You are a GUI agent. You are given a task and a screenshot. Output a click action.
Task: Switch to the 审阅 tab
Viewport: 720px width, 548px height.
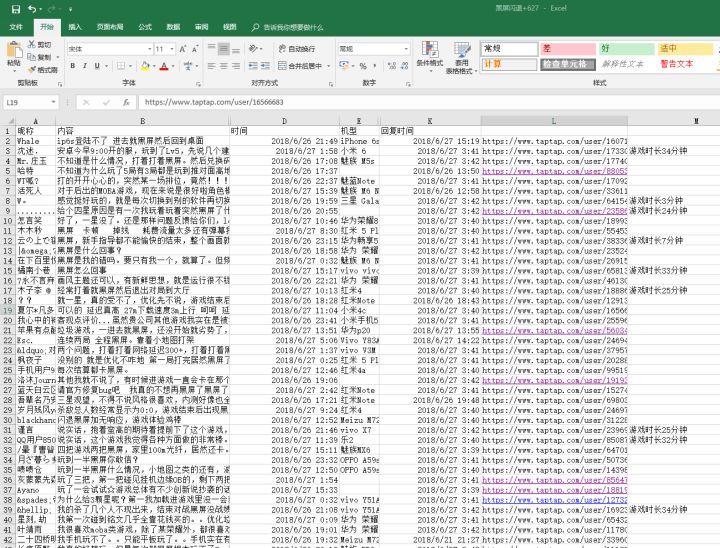201,27
